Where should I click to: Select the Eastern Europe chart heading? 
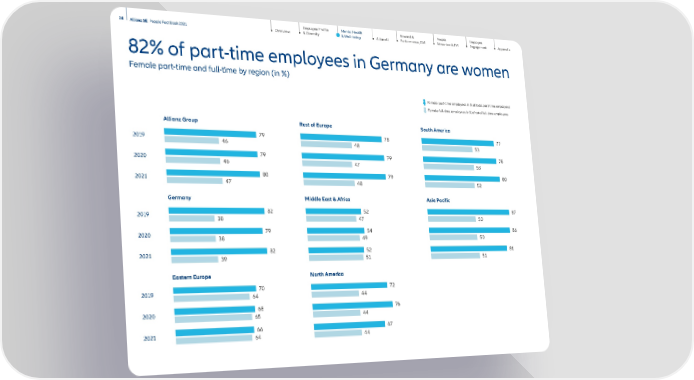point(192,277)
